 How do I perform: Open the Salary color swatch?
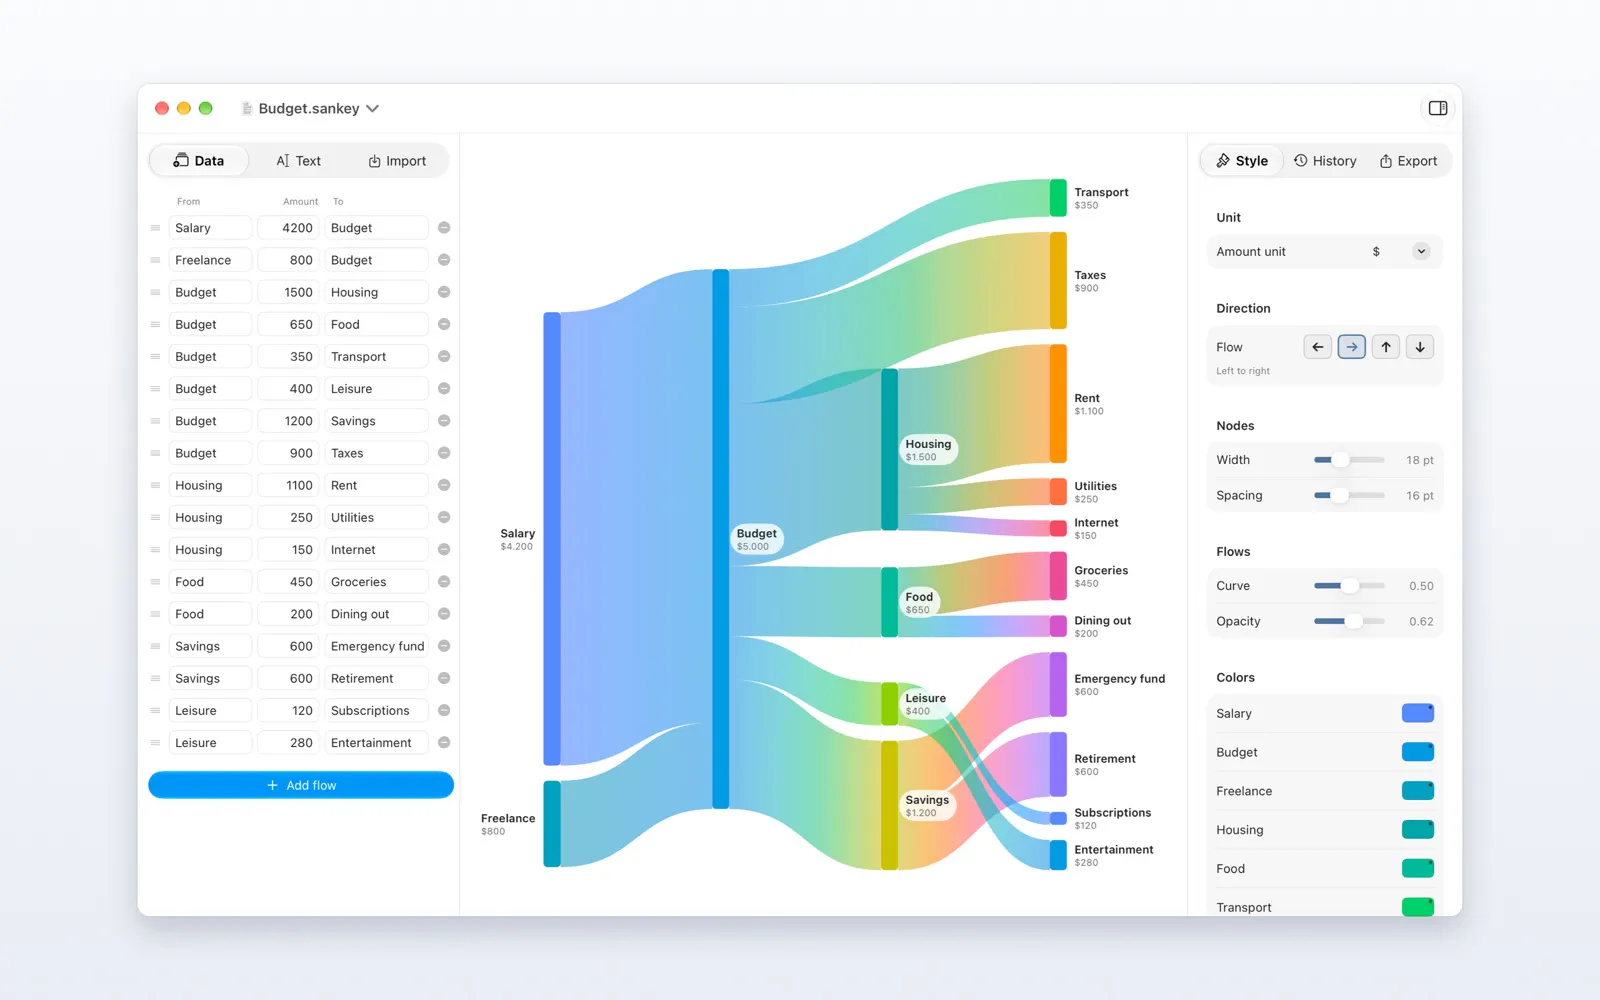(x=1418, y=713)
